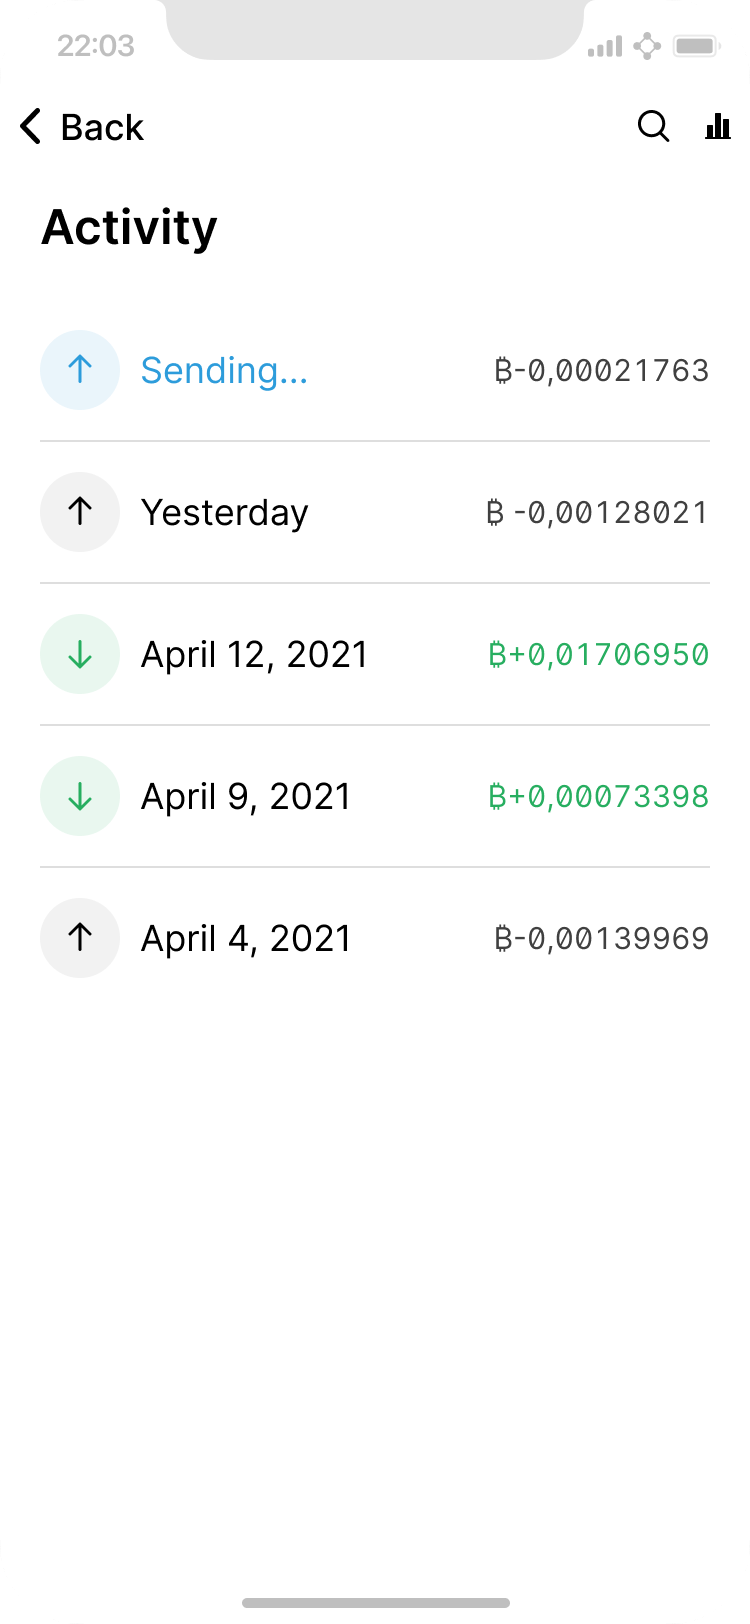This screenshot has height=1624, width=750.
Task: Go back using the Back label
Action: [x=102, y=128]
